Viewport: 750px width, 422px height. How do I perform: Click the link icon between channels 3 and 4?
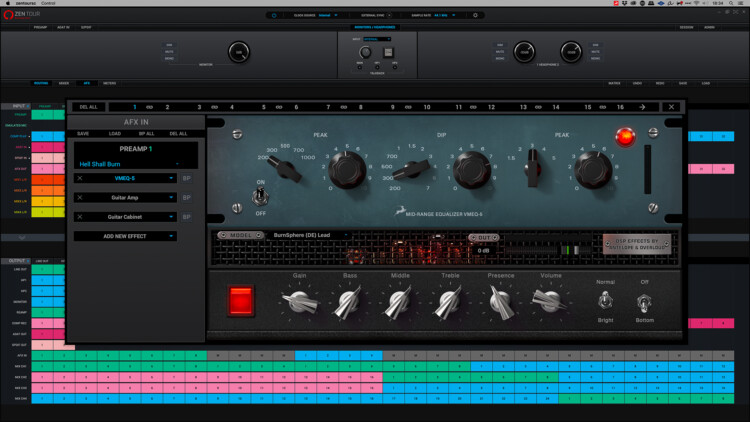click(x=215, y=107)
